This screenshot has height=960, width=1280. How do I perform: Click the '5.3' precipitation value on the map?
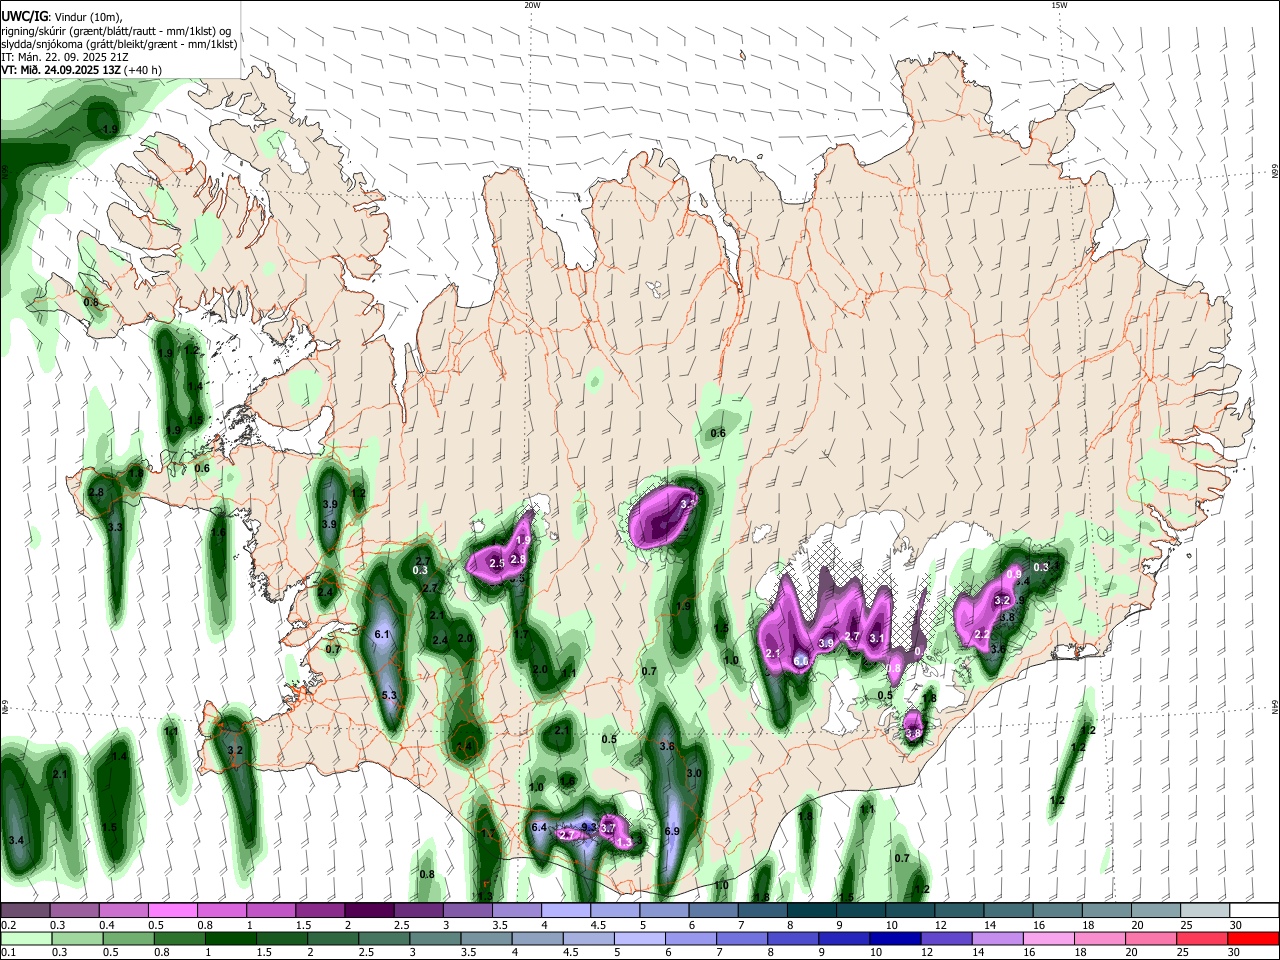tap(389, 695)
